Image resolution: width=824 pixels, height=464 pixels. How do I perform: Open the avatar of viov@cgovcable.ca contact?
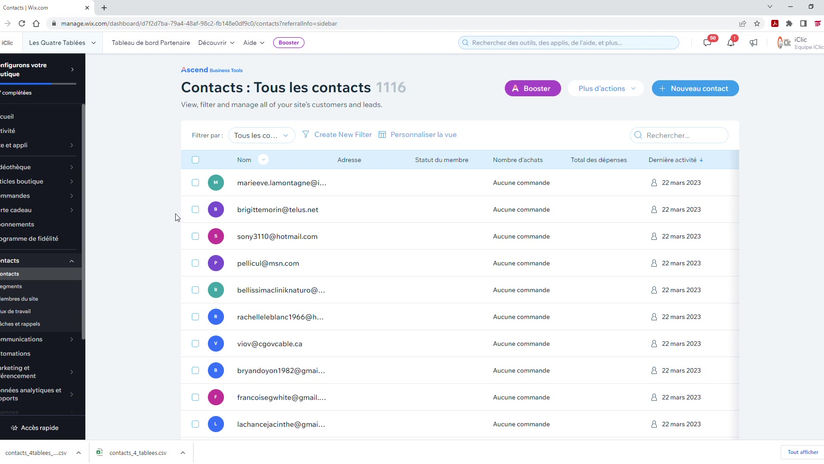coord(215,343)
